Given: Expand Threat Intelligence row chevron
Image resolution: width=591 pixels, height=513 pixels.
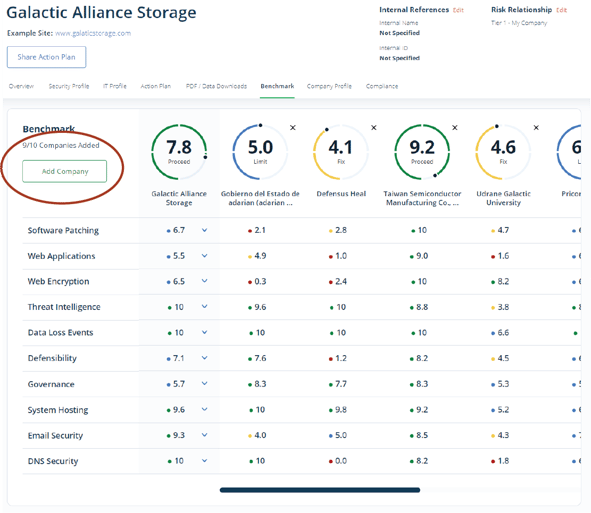Looking at the screenshot, I should pyautogui.click(x=204, y=306).
